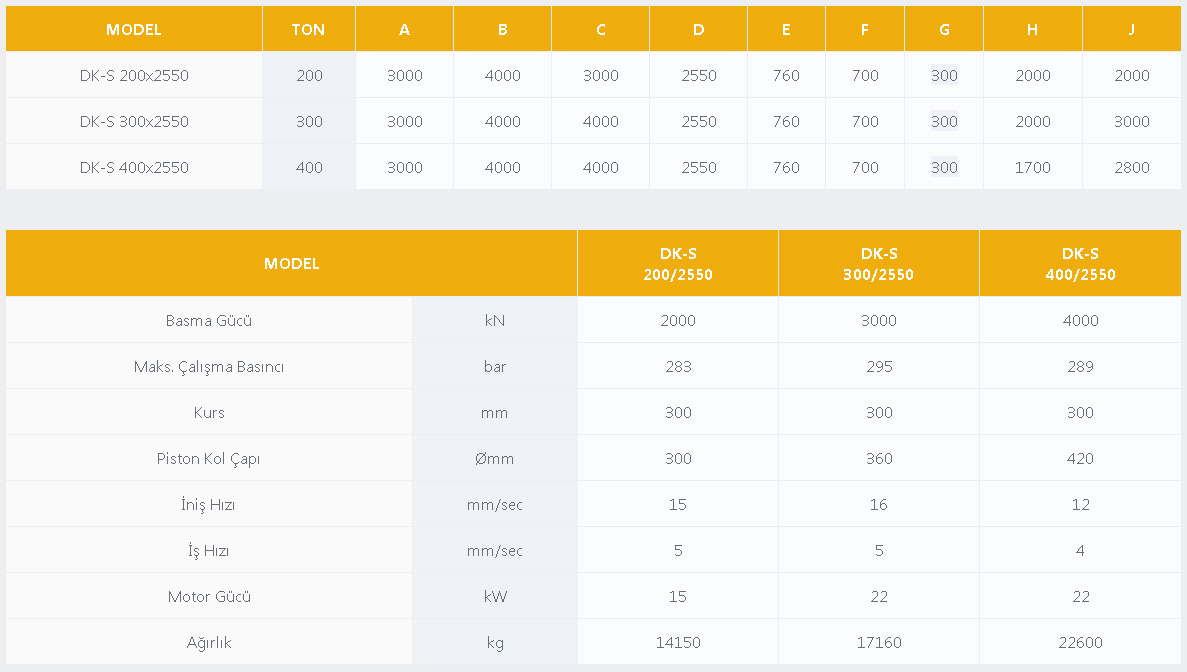The height and width of the screenshot is (672, 1187).
Task: Click column header F in the top table
Action: tap(865, 30)
